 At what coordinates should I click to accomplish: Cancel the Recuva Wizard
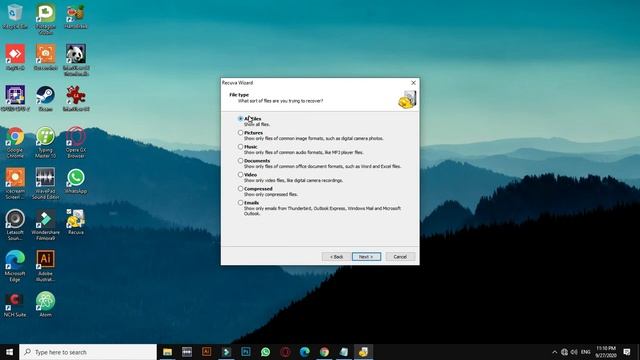tap(400, 257)
